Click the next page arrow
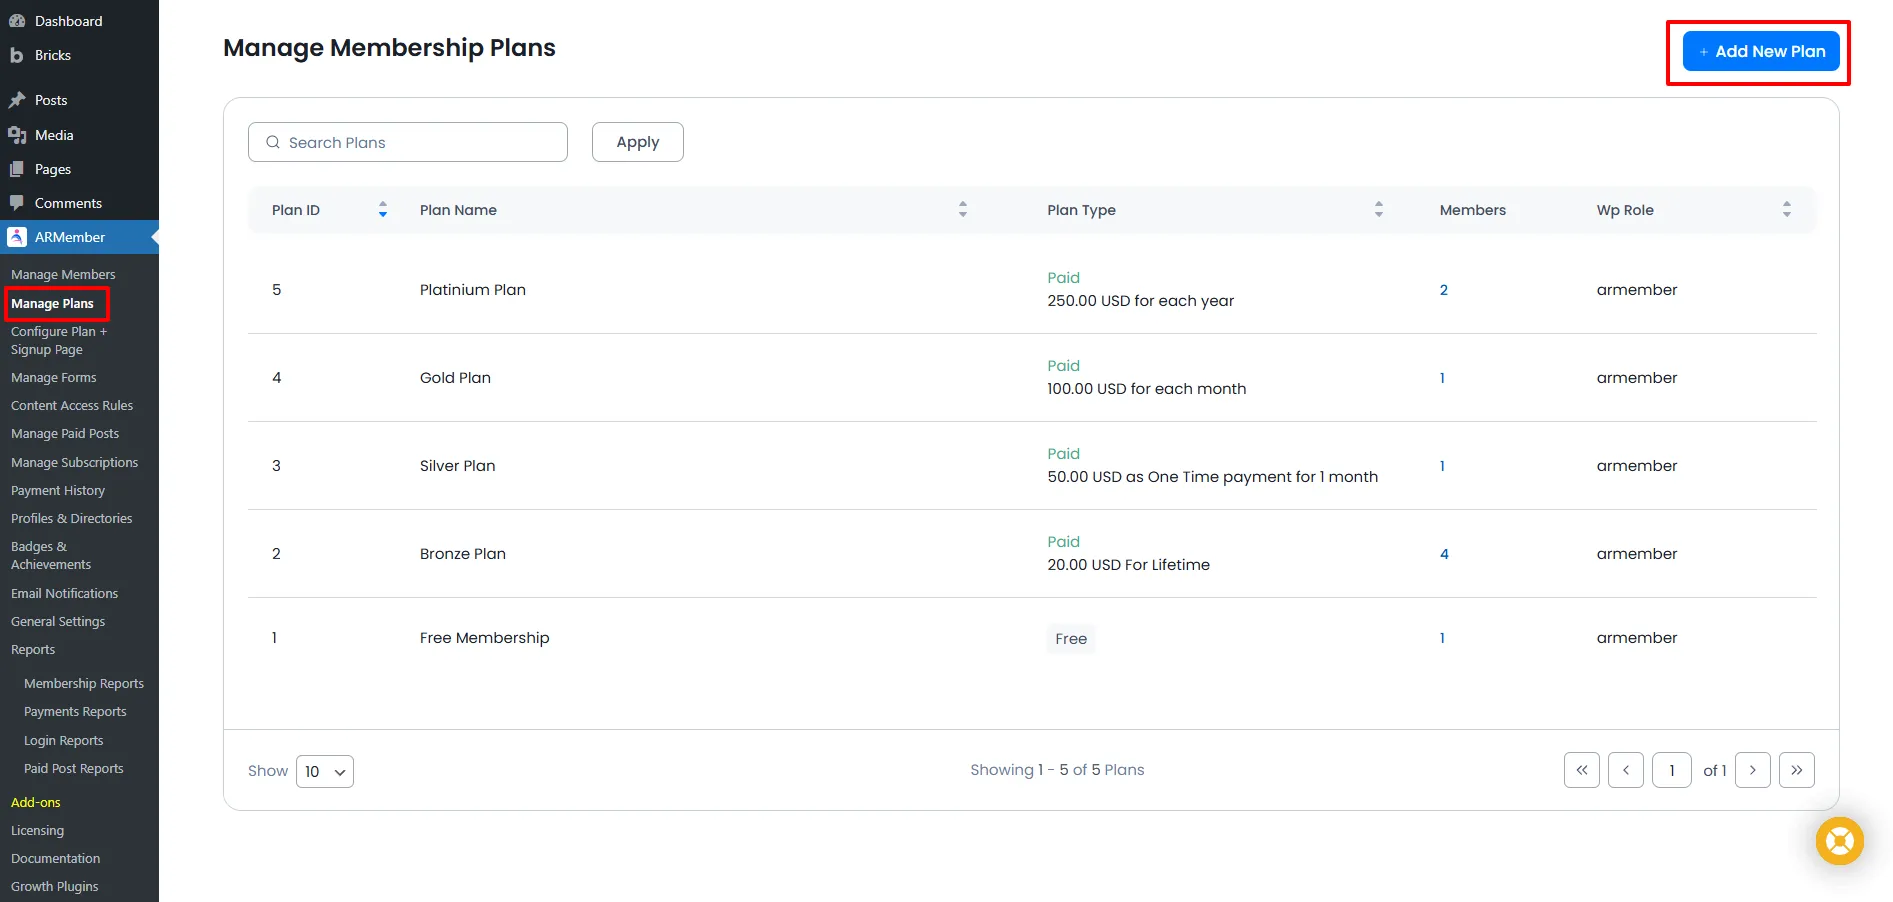 point(1752,770)
